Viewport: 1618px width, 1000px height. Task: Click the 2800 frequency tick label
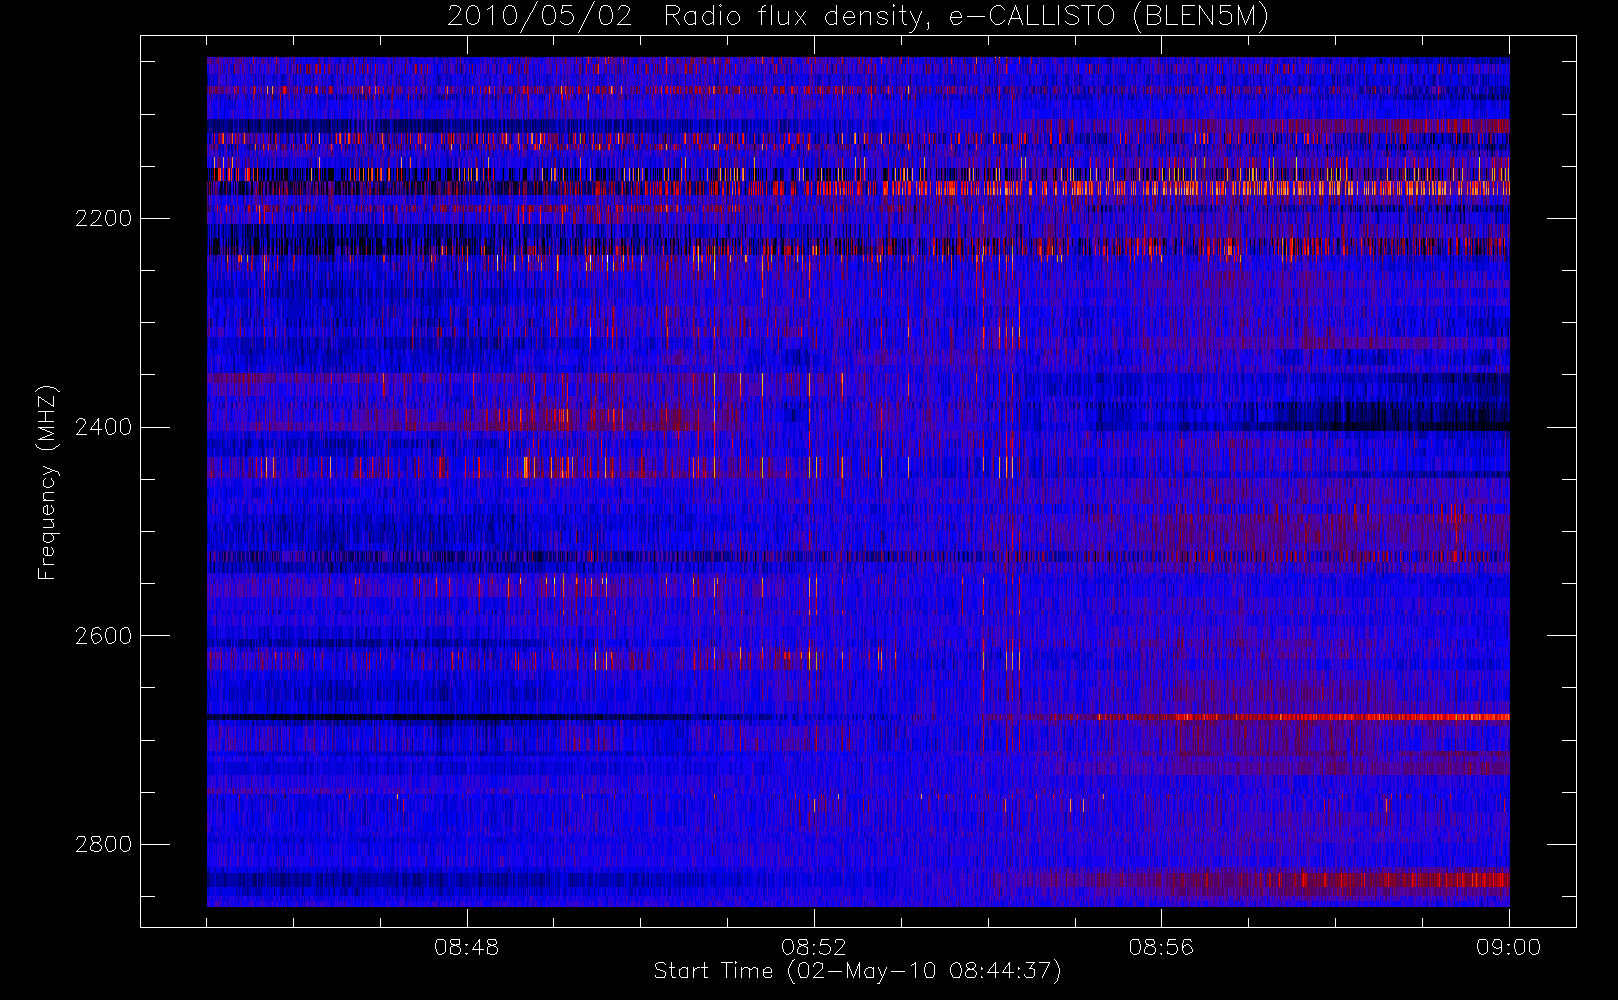tap(103, 845)
